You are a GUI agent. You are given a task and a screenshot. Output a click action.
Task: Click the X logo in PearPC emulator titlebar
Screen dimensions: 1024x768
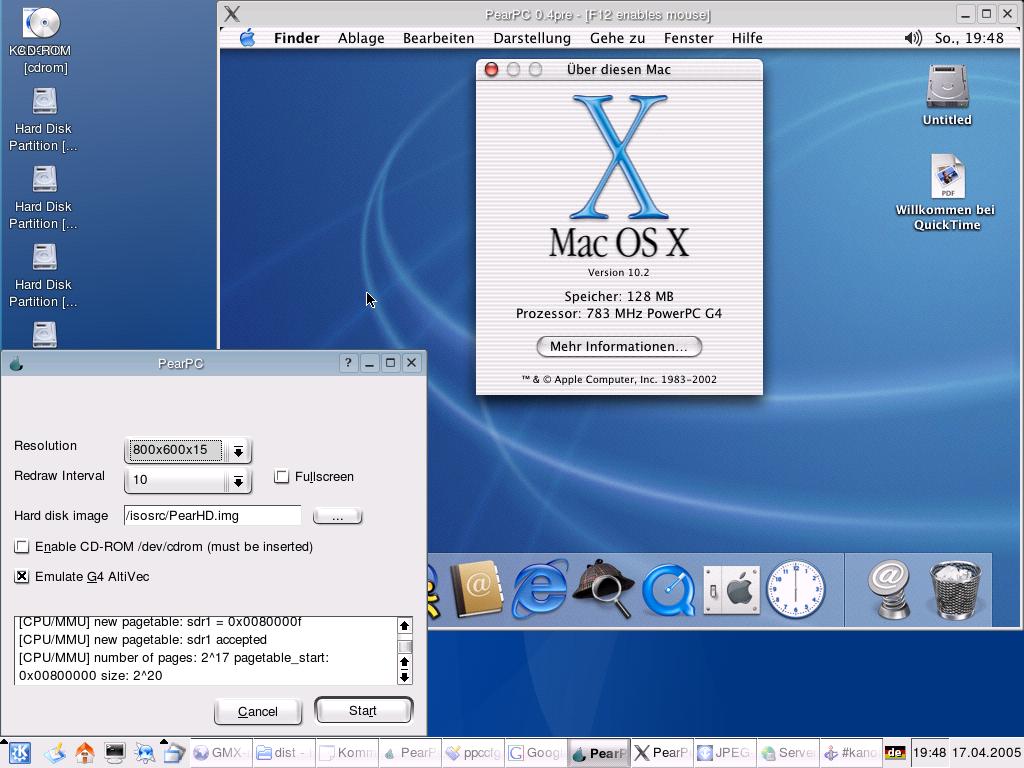(232, 14)
